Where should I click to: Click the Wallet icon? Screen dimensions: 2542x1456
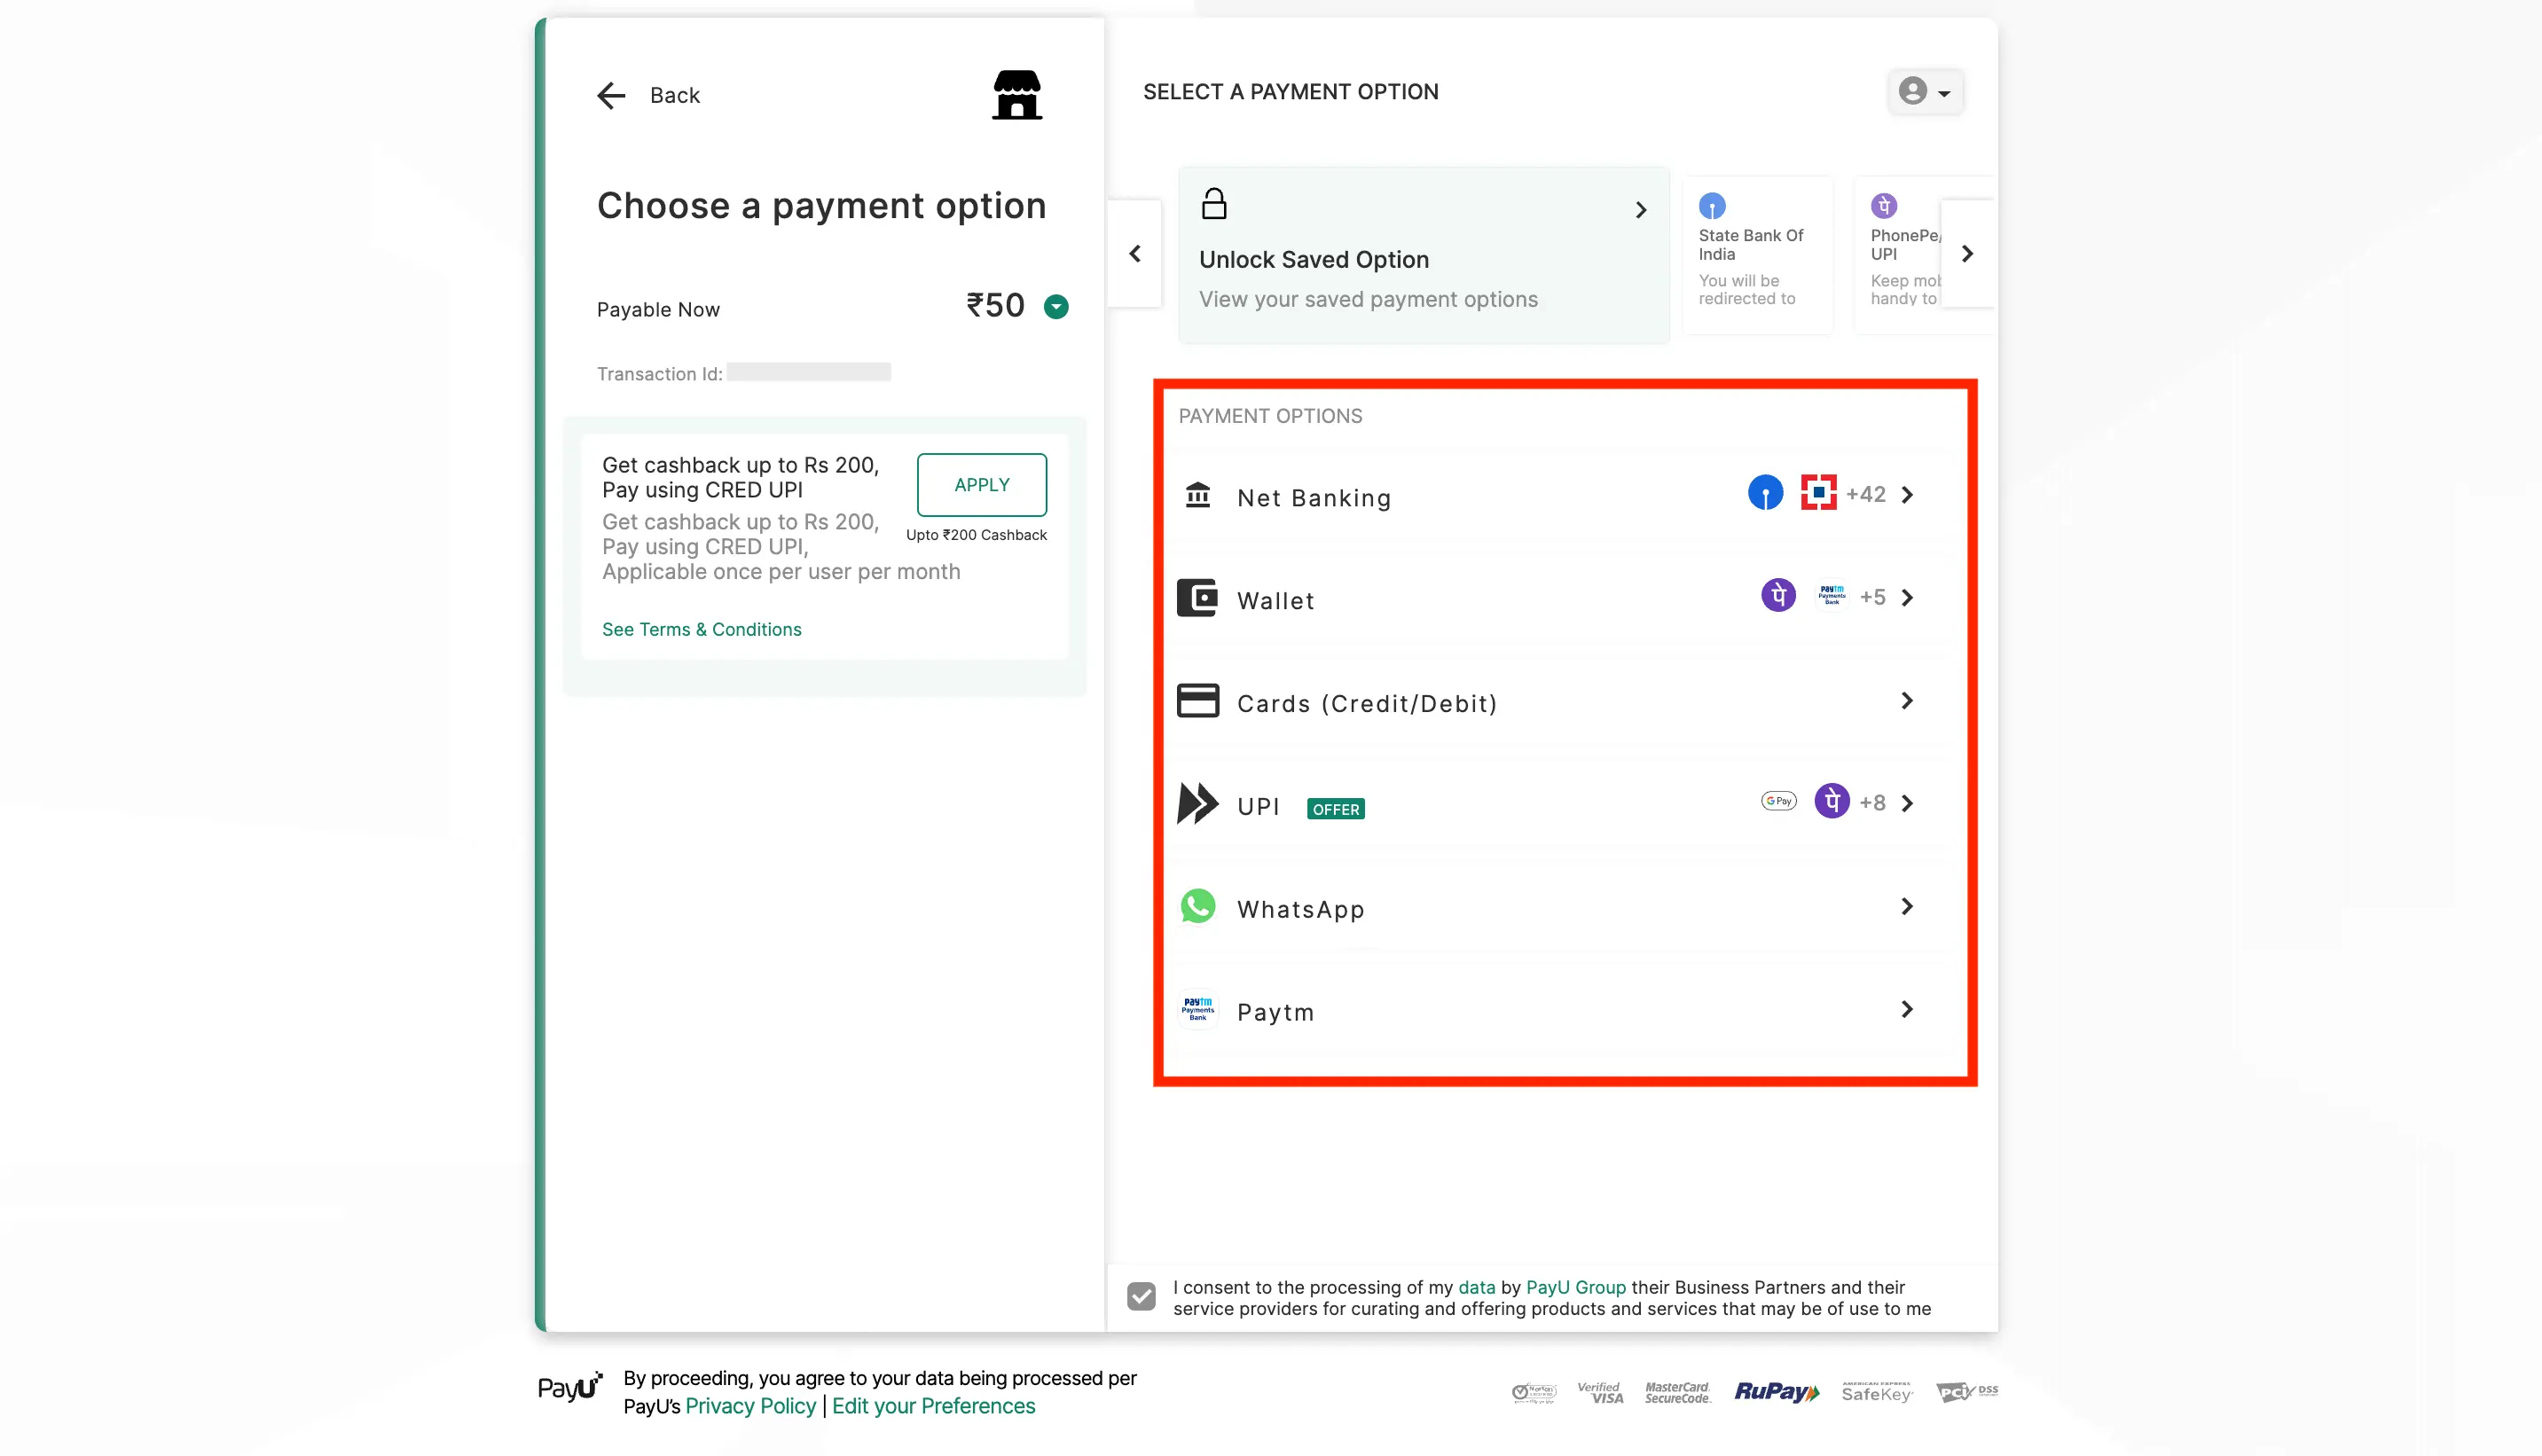[1197, 598]
